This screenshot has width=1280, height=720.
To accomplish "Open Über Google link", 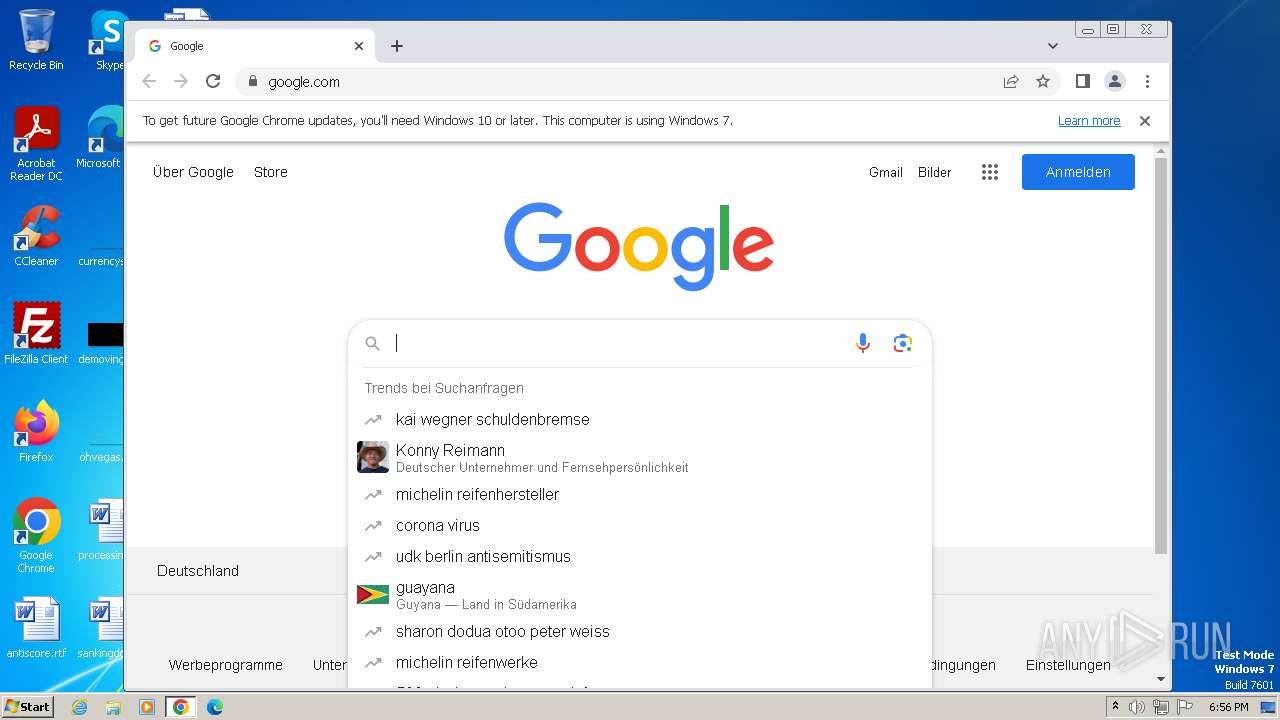I will click(193, 172).
